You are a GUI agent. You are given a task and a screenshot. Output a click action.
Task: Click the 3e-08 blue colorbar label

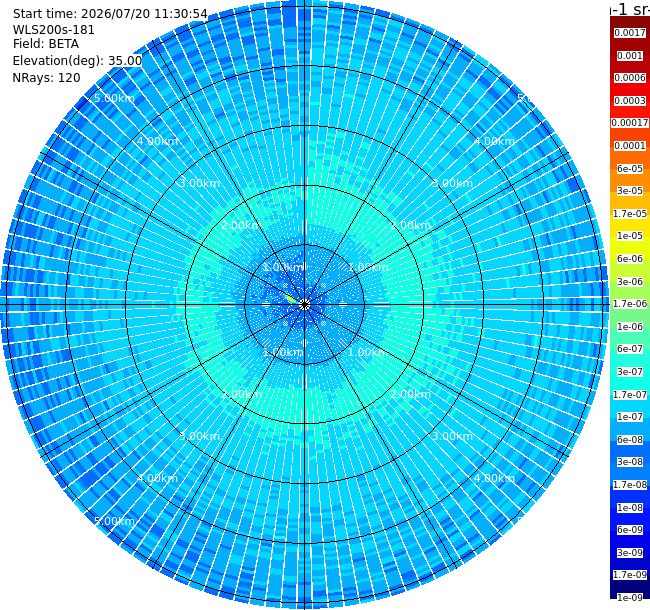(630, 462)
